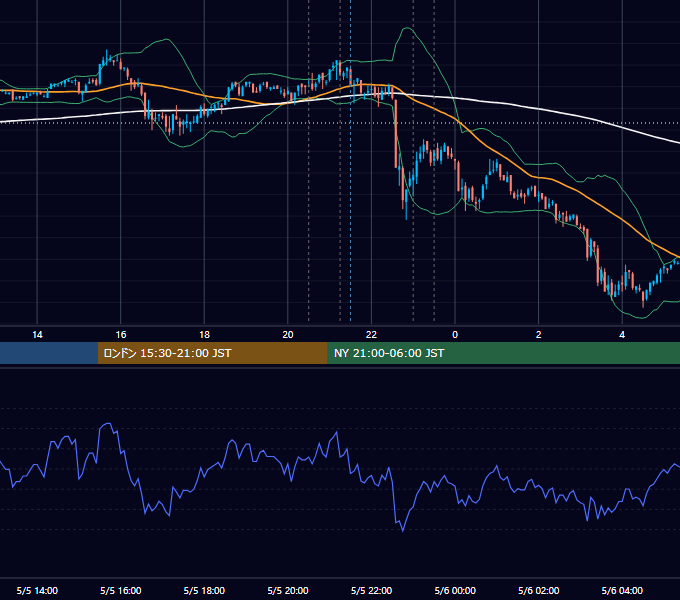Image resolution: width=680 pixels, height=600 pixels.
Task: Click the 5/5 14:00 label on indicator axis
Action: [37, 590]
